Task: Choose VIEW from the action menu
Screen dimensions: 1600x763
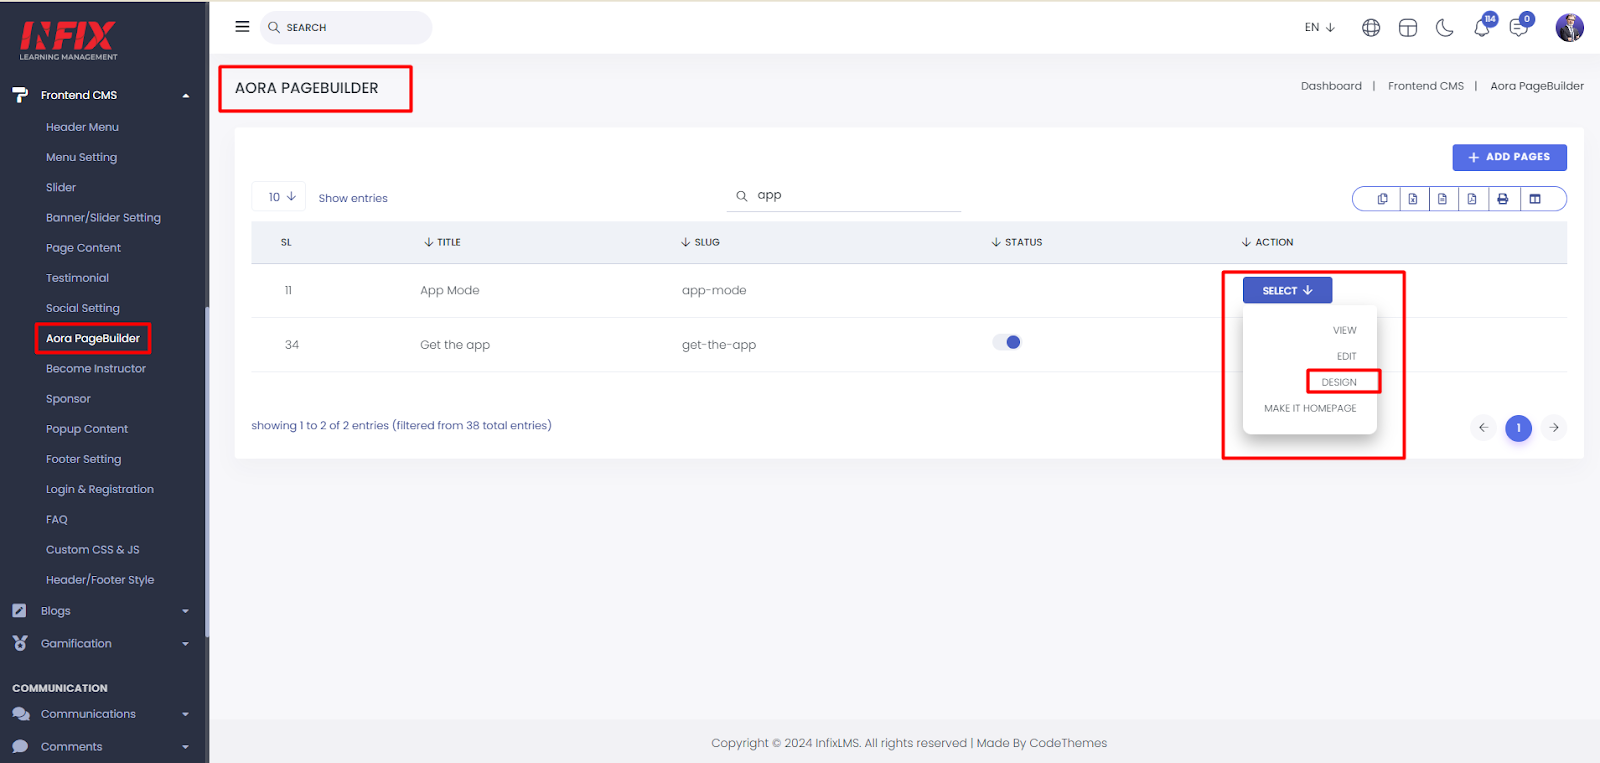Action: [1344, 330]
